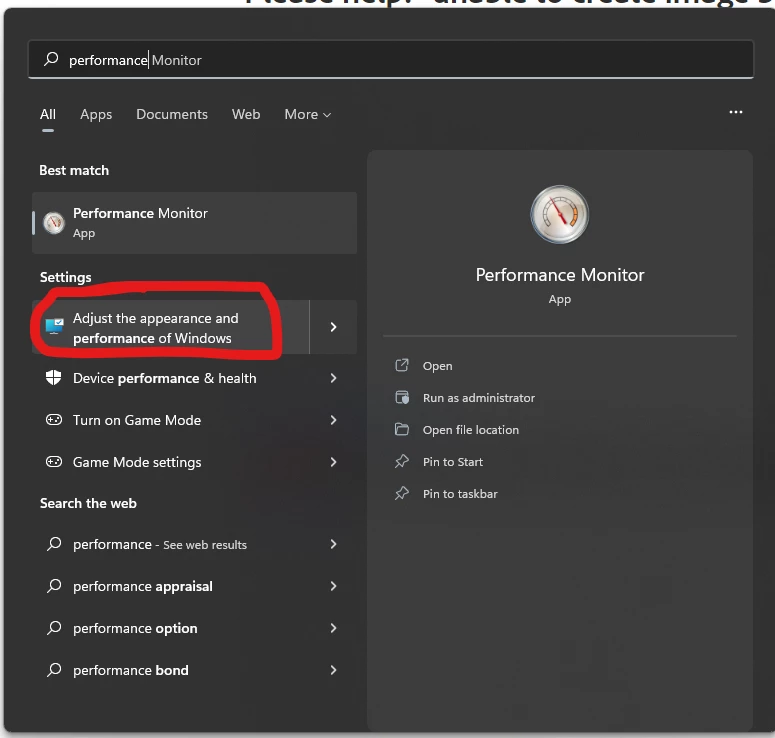Open the three-dots options menu

click(735, 112)
